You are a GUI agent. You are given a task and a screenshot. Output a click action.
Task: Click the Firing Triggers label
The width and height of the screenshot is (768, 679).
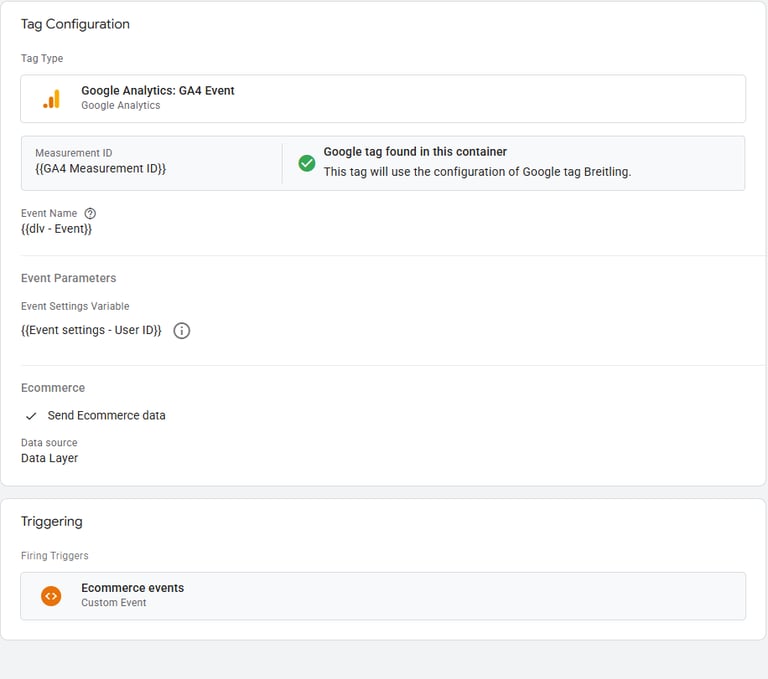pyautogui.click(x=55, y=556)
